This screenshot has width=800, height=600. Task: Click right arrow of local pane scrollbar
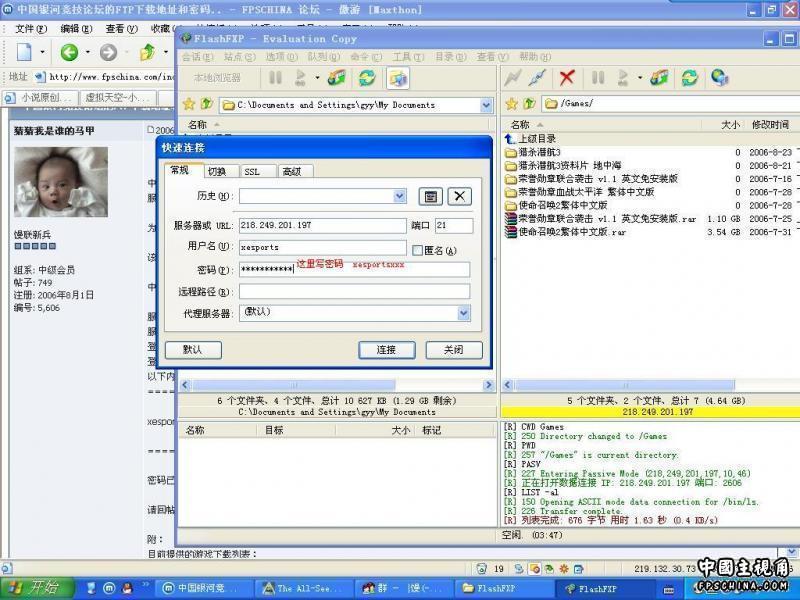click(489, 385)
